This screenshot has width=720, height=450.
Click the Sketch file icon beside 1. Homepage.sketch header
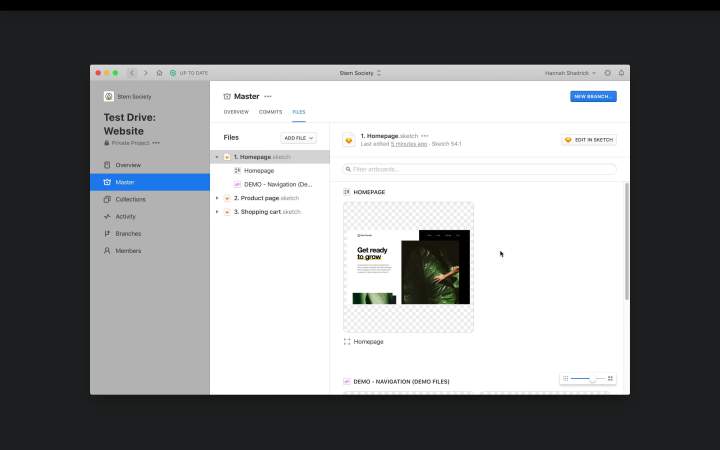tap(349, 140)
